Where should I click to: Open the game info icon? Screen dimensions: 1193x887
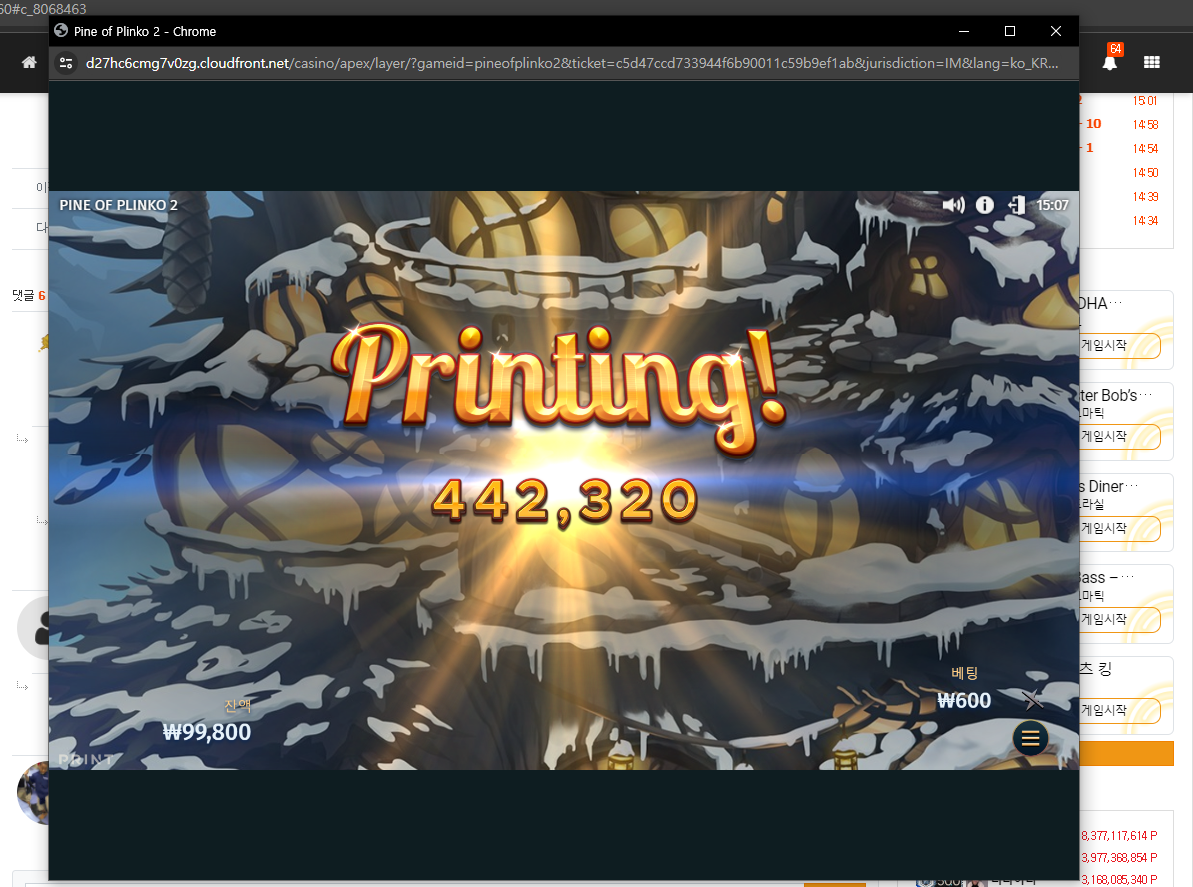[x=985, y=205]
